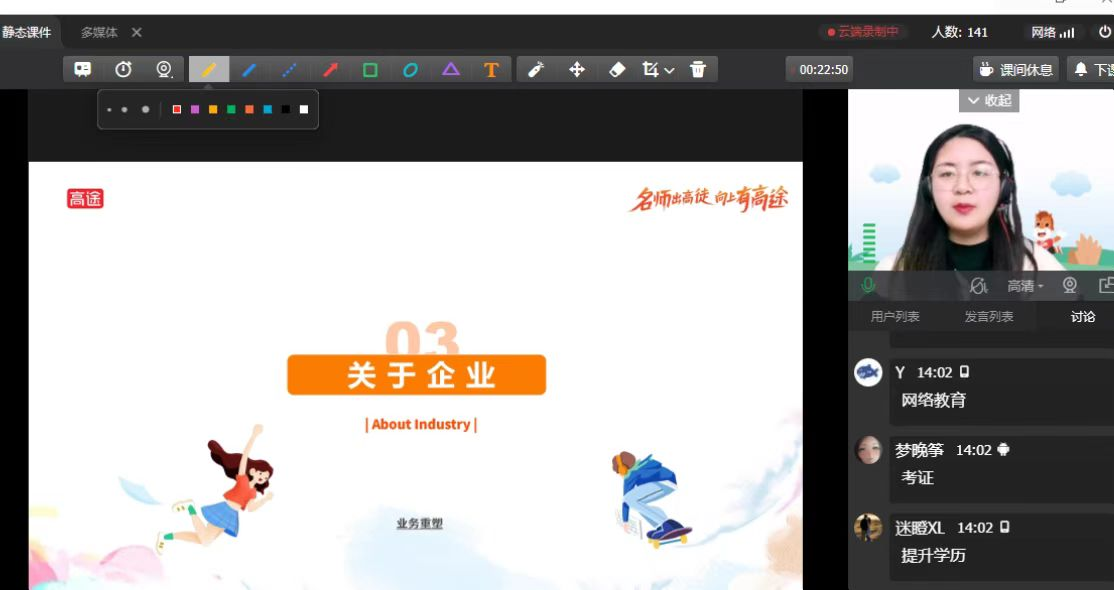The width and height of the screenshot is (1114, 590).
Task: Select the green rectangle shape tool
Action: pyautogui.click(x=370, y=70)
